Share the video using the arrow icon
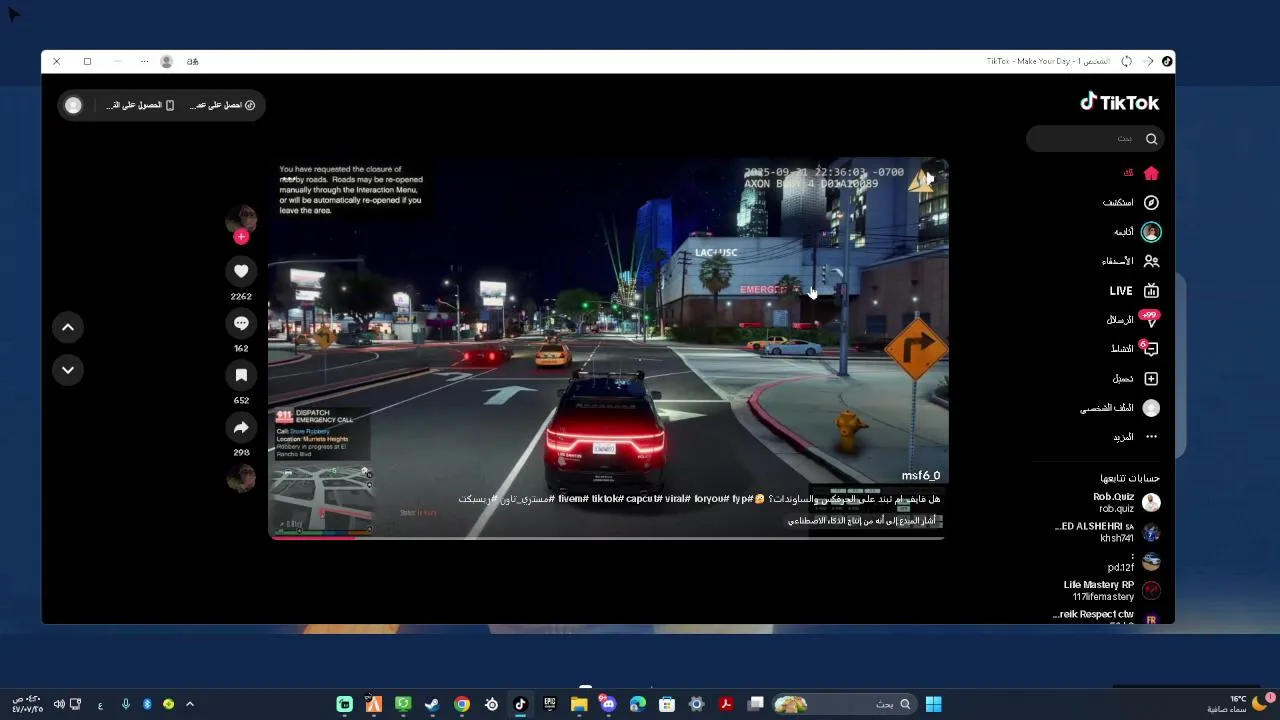Viewport: 1280px width, 720px height. (x=241, y=427)
